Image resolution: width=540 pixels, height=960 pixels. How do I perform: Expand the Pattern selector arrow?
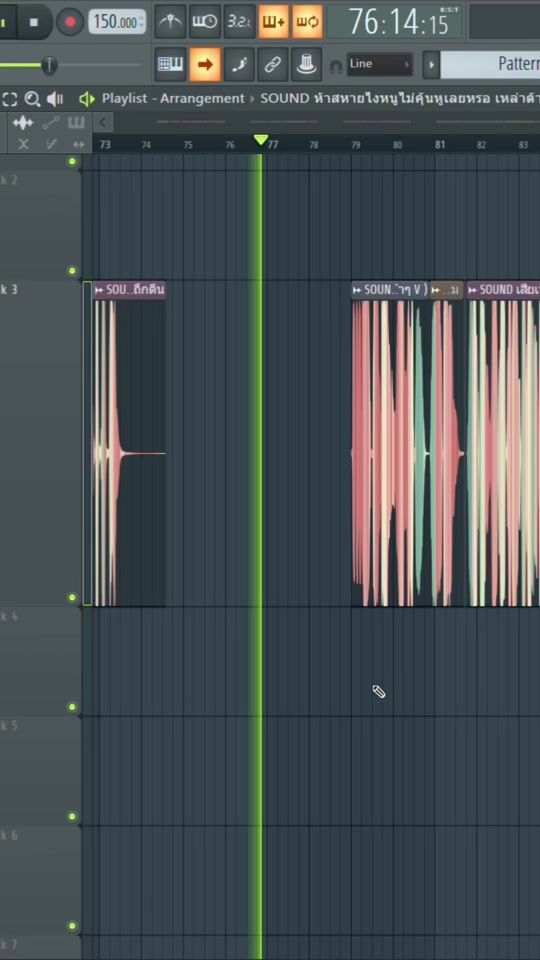pyautogui.click(x=431, y=64)
